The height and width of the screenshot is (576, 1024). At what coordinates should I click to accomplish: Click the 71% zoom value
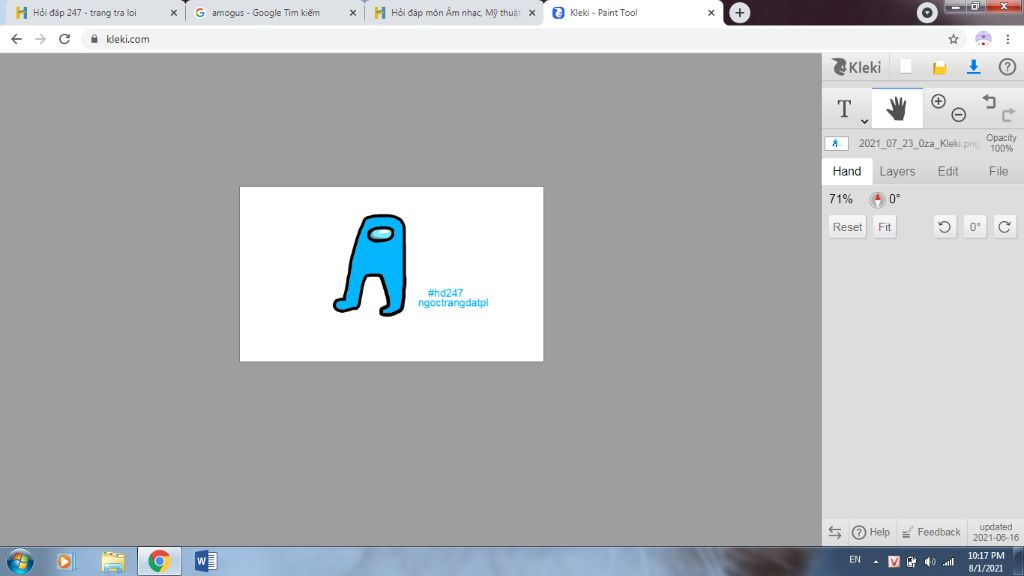(x=841, y=199)
